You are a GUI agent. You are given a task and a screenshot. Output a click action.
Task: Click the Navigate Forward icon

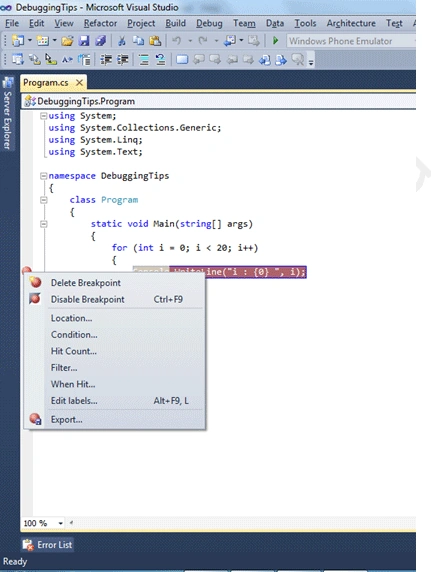[x=254, y=41]
